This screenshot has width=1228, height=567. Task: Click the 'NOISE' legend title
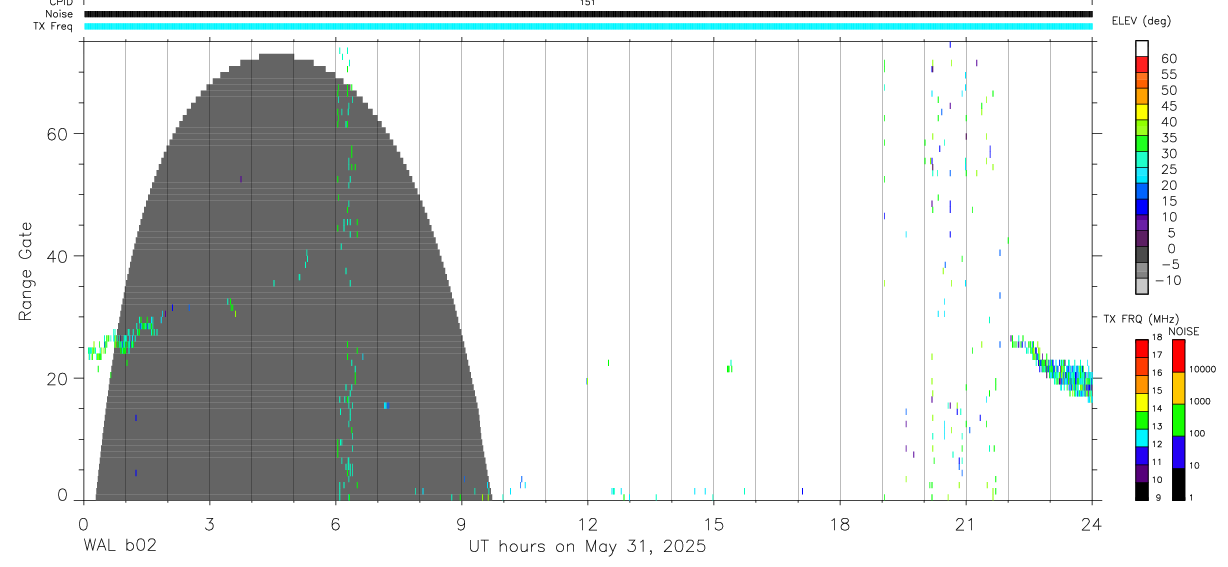coord(1182,331)
